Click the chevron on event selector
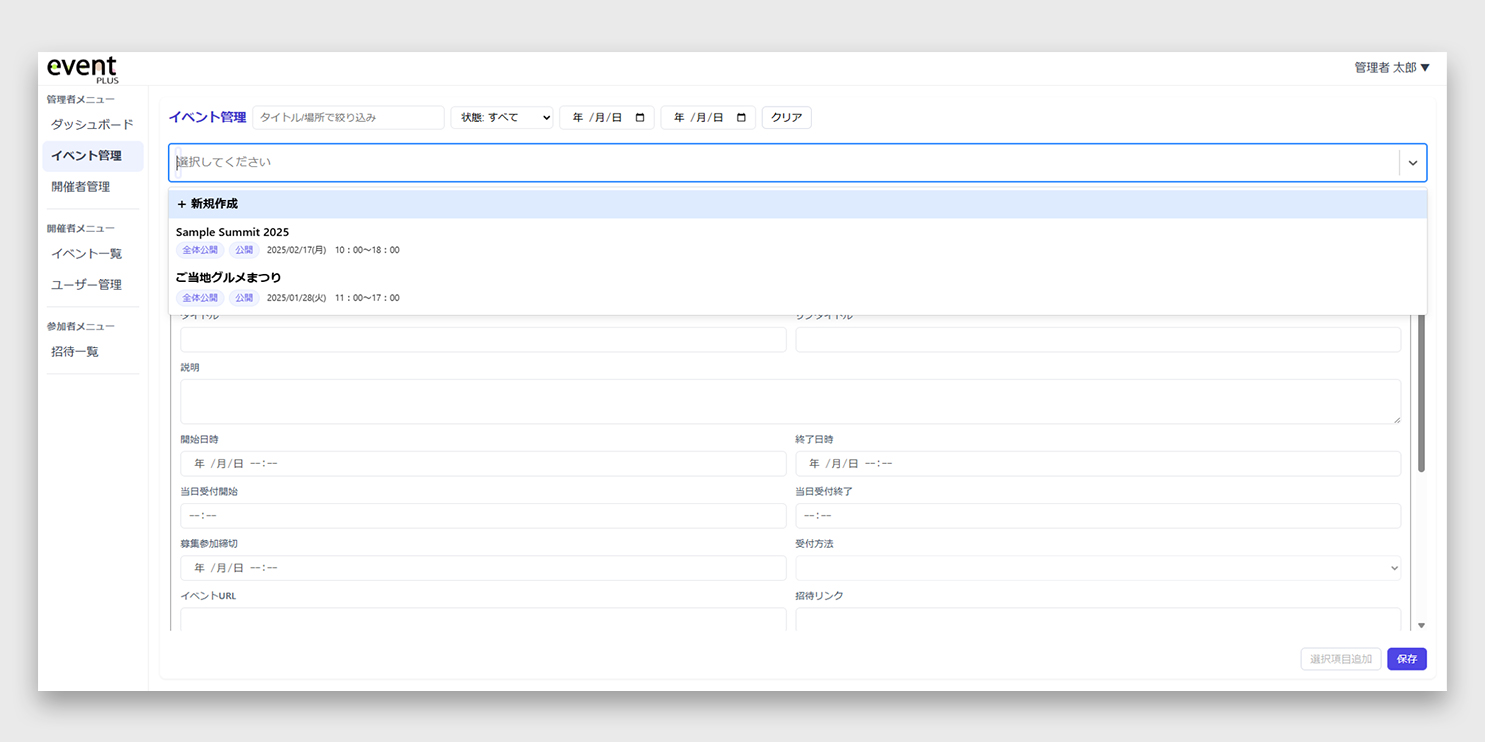1485x742 pixels. [x=1412, y=163]
